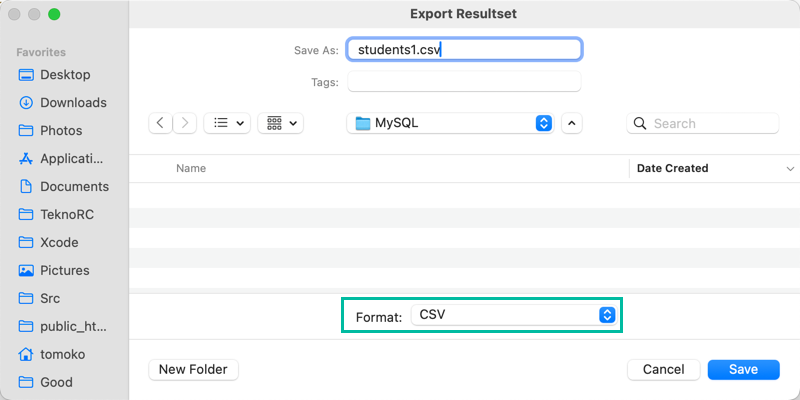Viewport: 800px width, 400px height.
Task: Click the search magnifier icon
Action: coord(639,124)
